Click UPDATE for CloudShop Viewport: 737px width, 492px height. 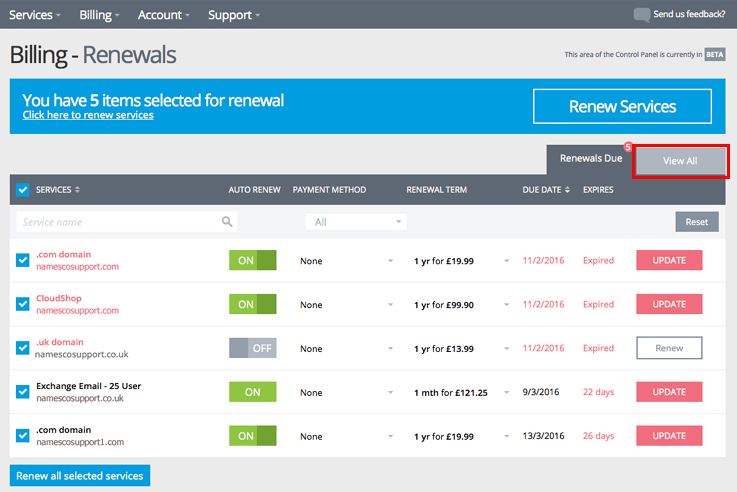pos(669,304)
